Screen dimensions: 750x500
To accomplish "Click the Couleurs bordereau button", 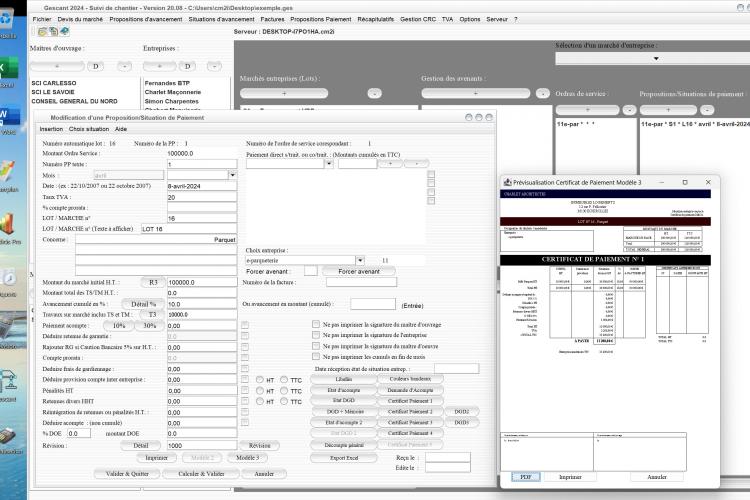I will pyautogui.click(x=410, y=379).
